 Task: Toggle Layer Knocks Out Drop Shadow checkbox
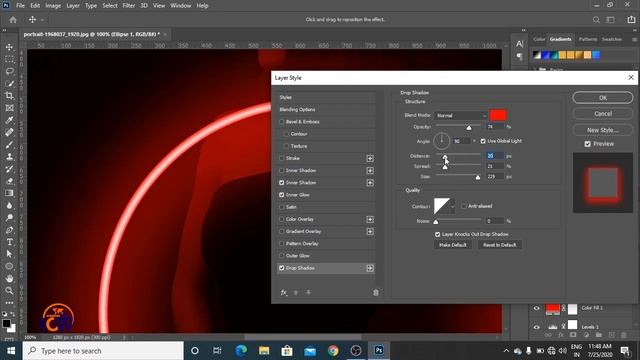(x=438, y=234)
